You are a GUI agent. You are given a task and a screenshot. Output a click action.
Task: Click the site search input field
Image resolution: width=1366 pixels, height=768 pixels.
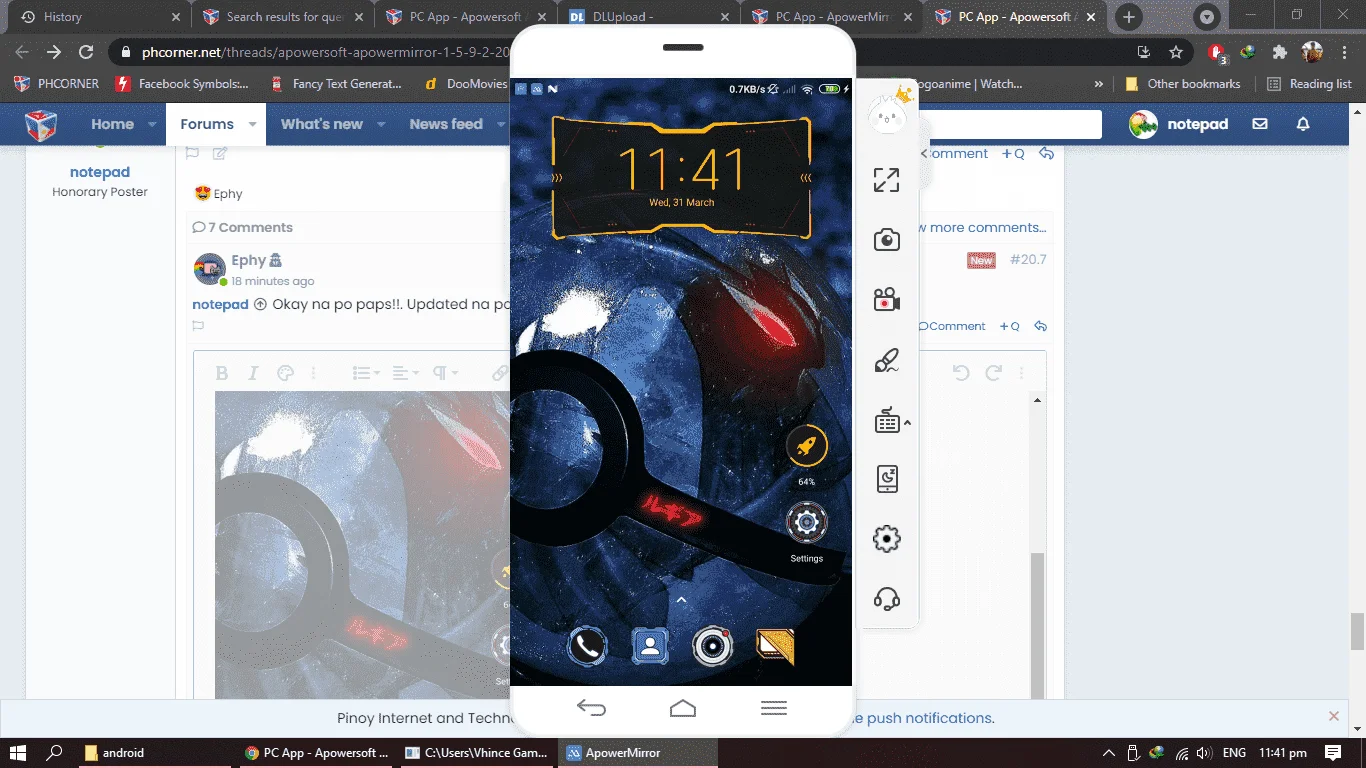tap(1010, 124)
